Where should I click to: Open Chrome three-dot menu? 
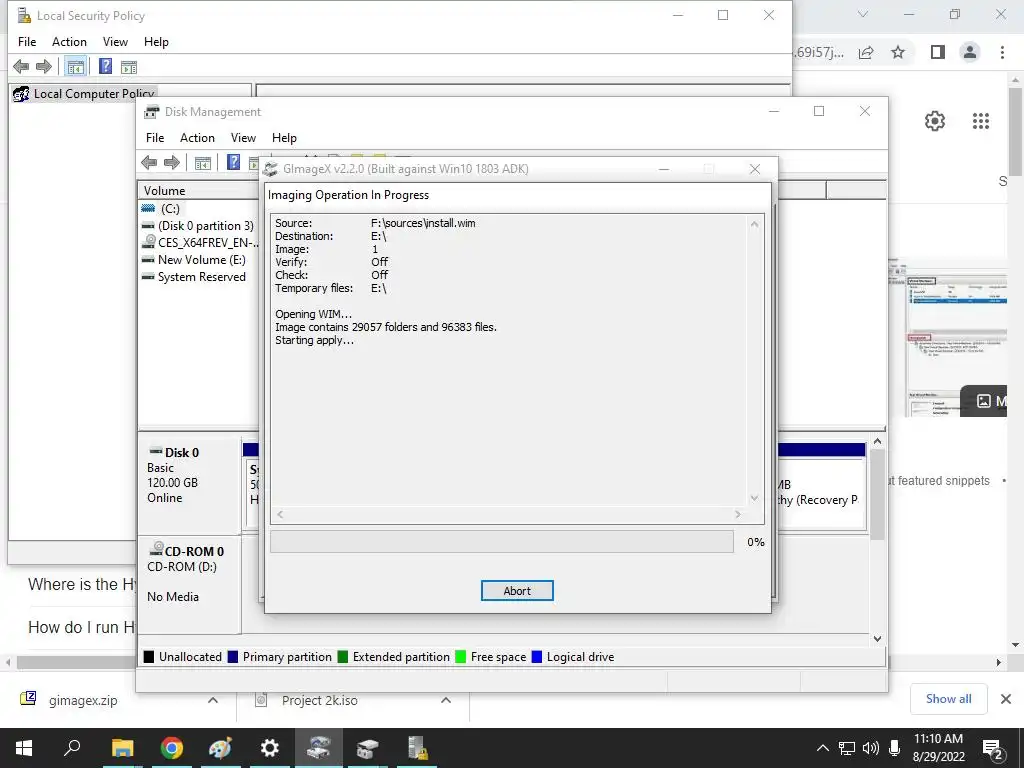1002,52
